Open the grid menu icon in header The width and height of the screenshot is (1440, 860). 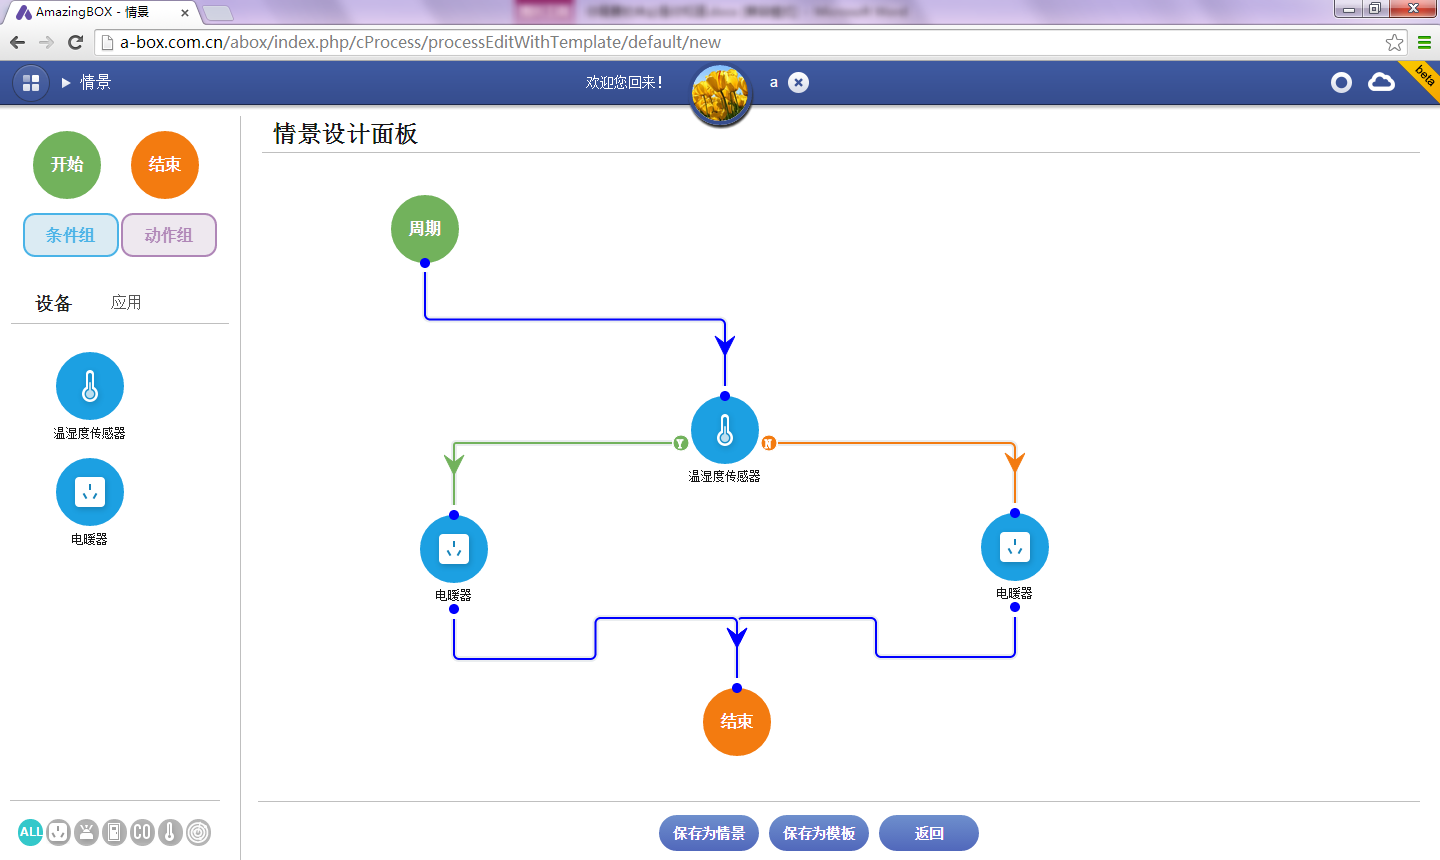coord(31,83)
